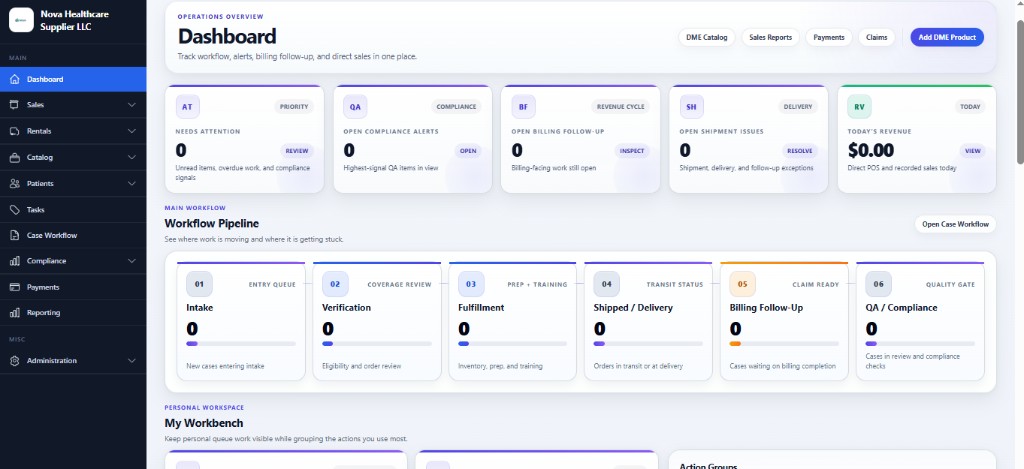Open Dashboard in the sidebar
Image resolution: width=1024 pixels, height=469 pixels.
pos(73,79)
